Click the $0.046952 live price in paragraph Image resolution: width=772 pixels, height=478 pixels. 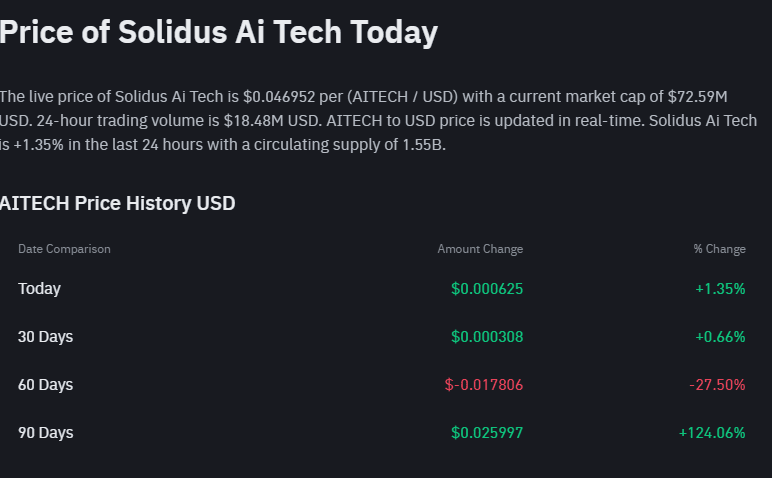point(279,96)
